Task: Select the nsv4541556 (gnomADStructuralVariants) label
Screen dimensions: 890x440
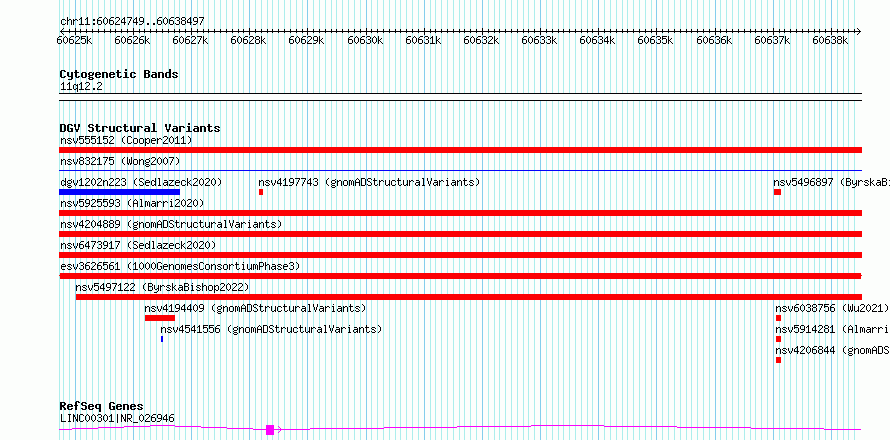Action: click(271, 329)
